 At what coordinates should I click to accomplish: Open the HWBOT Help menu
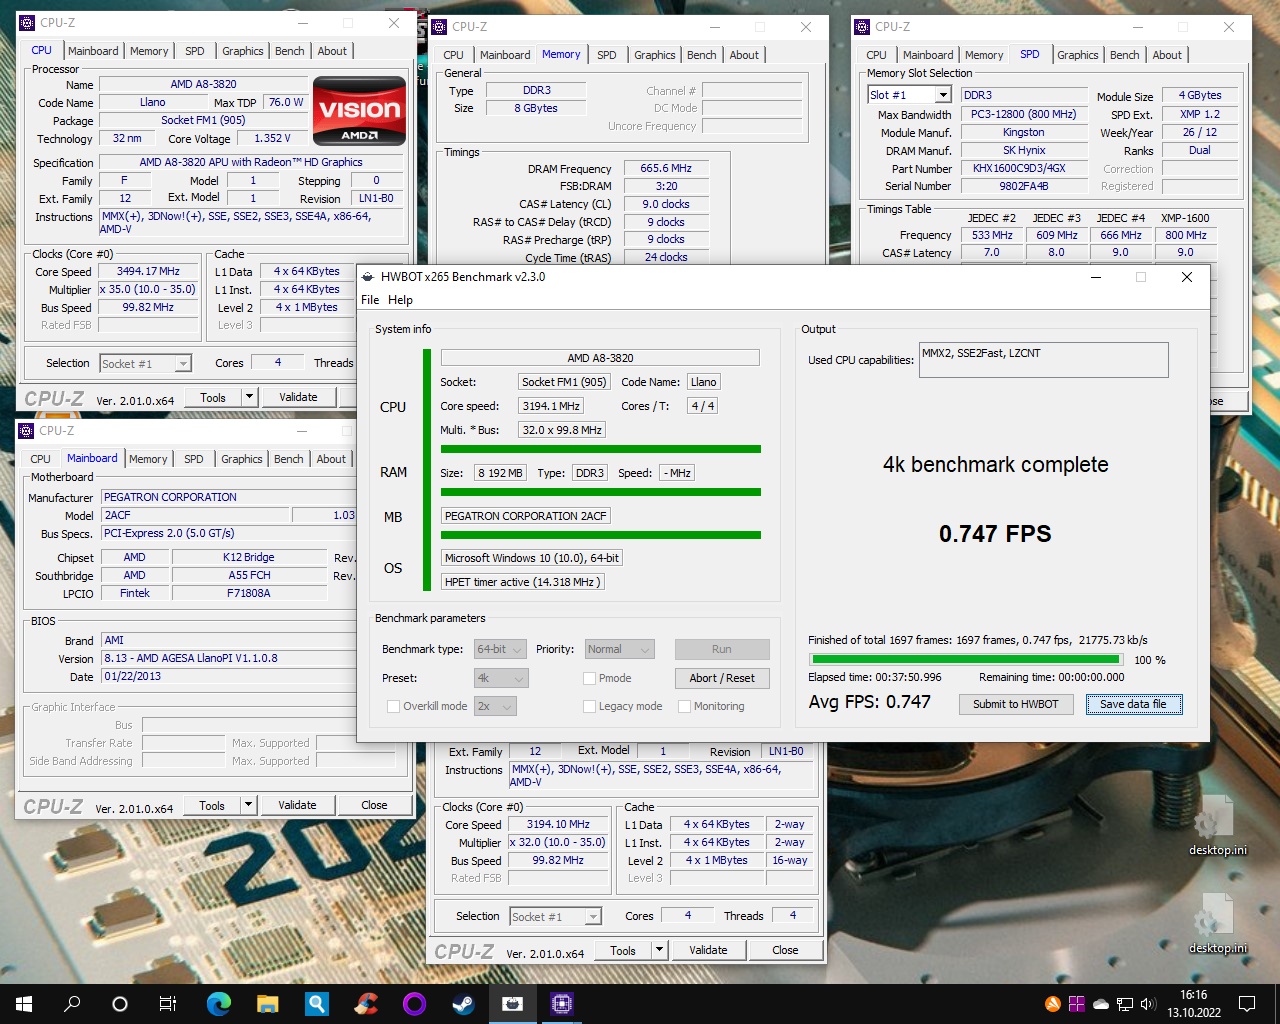click(x=400, y=300)
